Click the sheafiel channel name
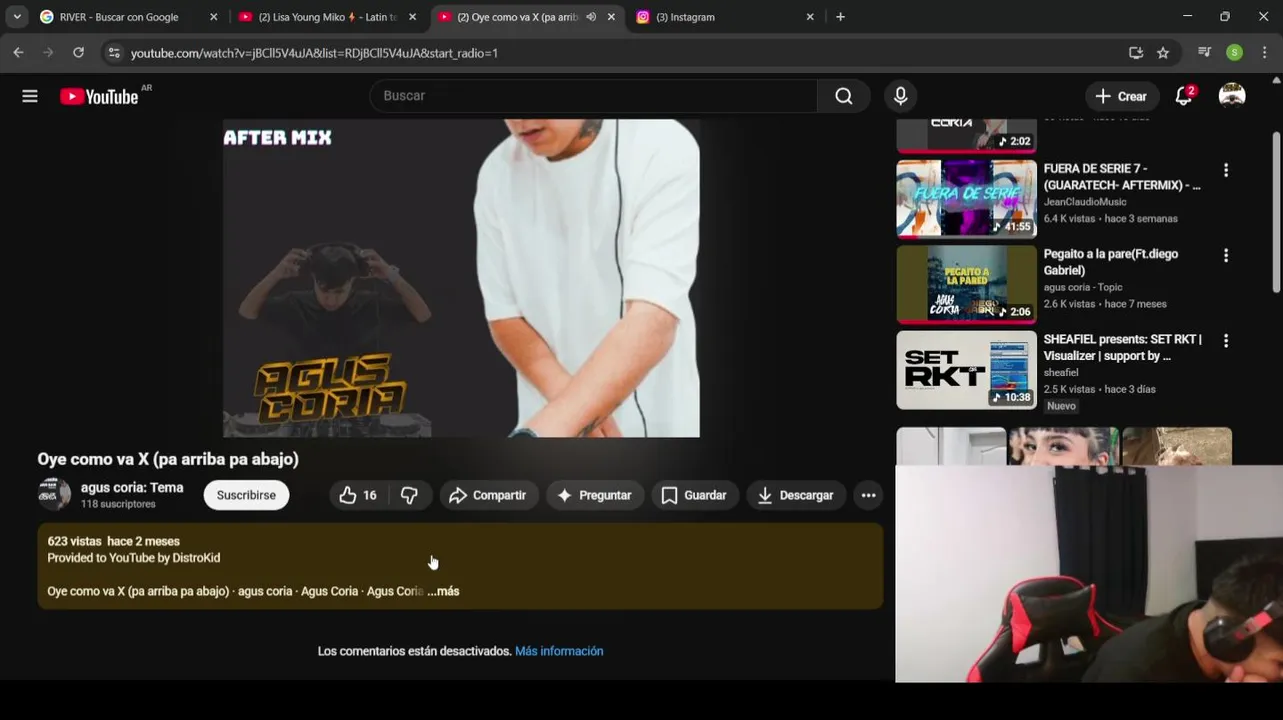Screen dimensions: 1283x720 (1061, 372)
